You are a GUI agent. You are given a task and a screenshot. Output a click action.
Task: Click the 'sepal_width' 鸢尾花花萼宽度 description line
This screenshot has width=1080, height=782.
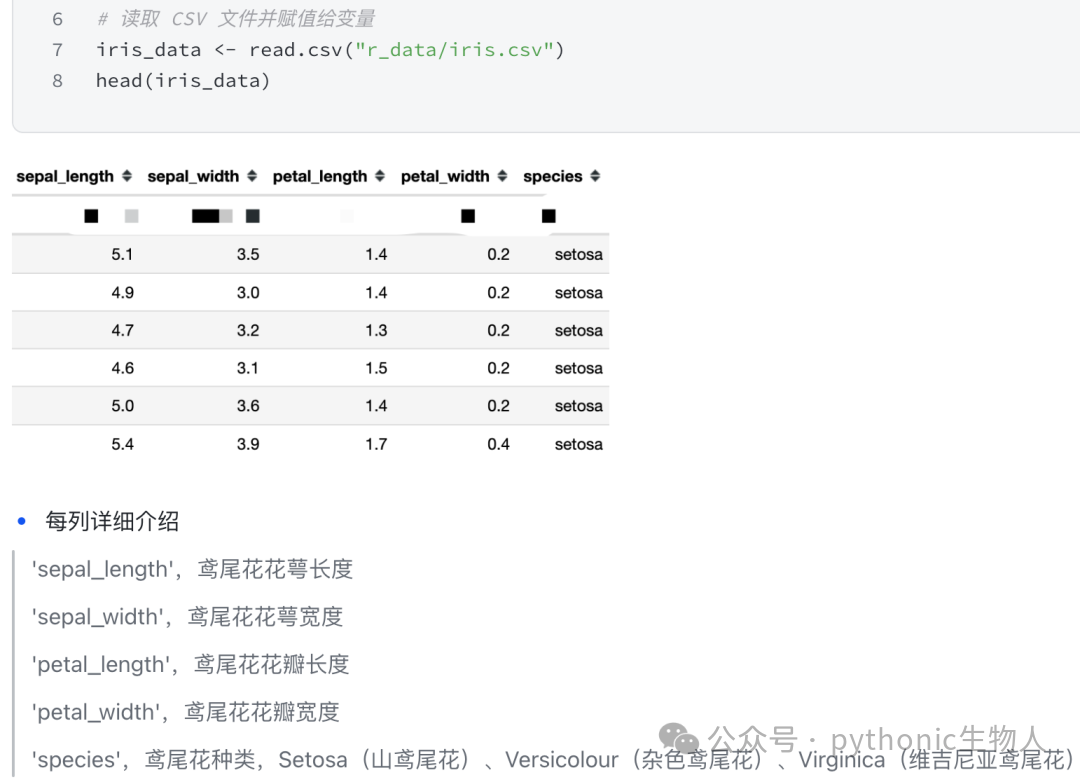pyautogui.click(x=187, y=617)
